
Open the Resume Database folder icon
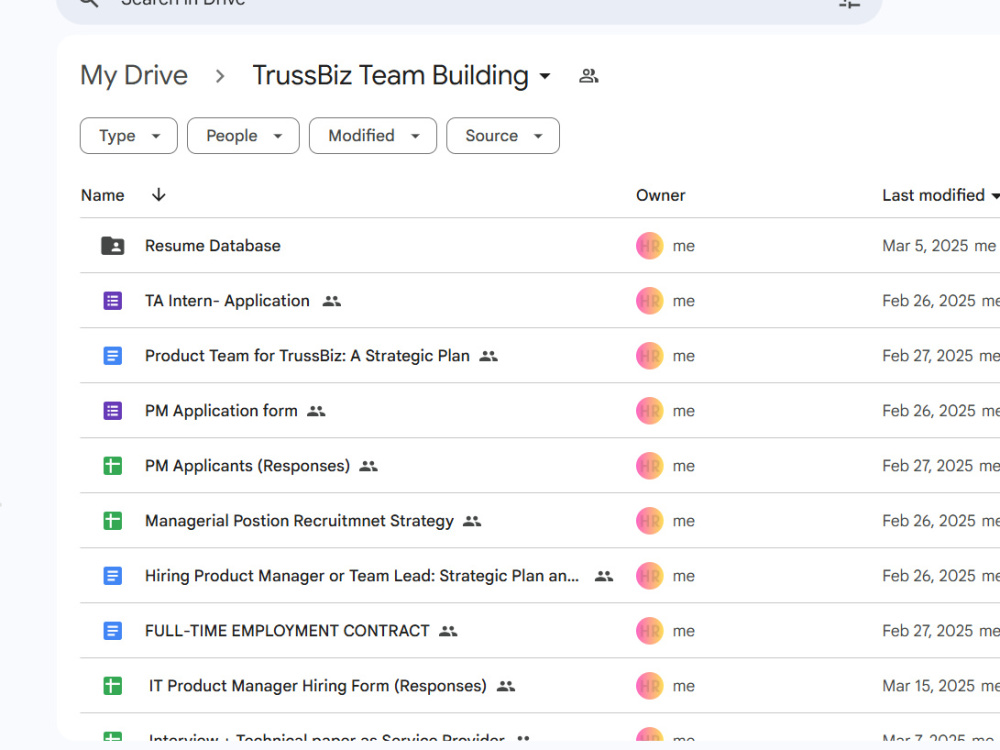(x=113, y=246)
